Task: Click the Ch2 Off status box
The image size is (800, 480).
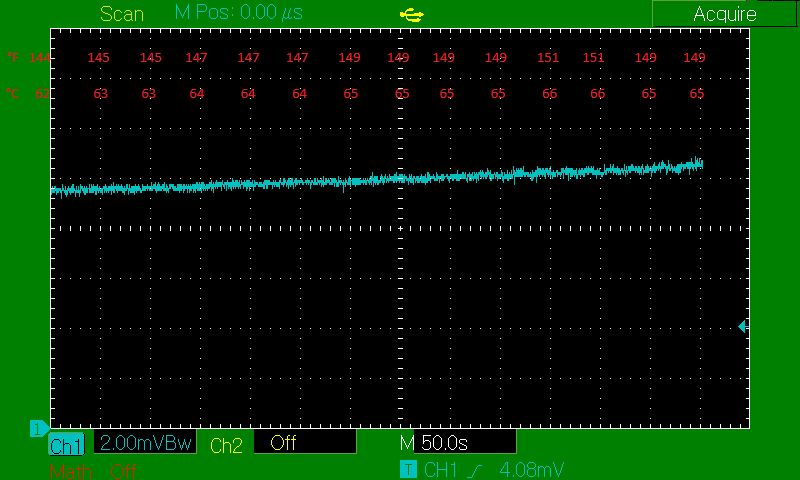Action: 305,442
